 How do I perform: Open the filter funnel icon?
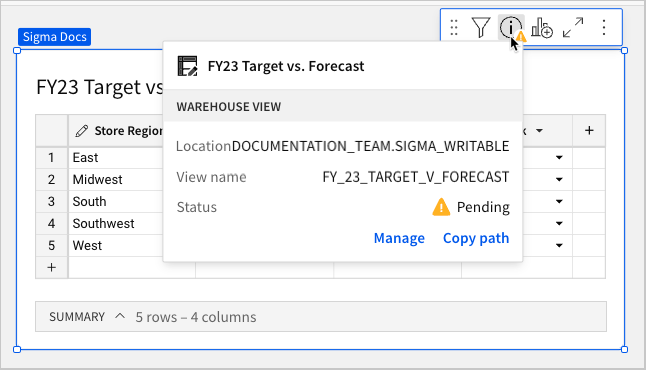[481, 28]
